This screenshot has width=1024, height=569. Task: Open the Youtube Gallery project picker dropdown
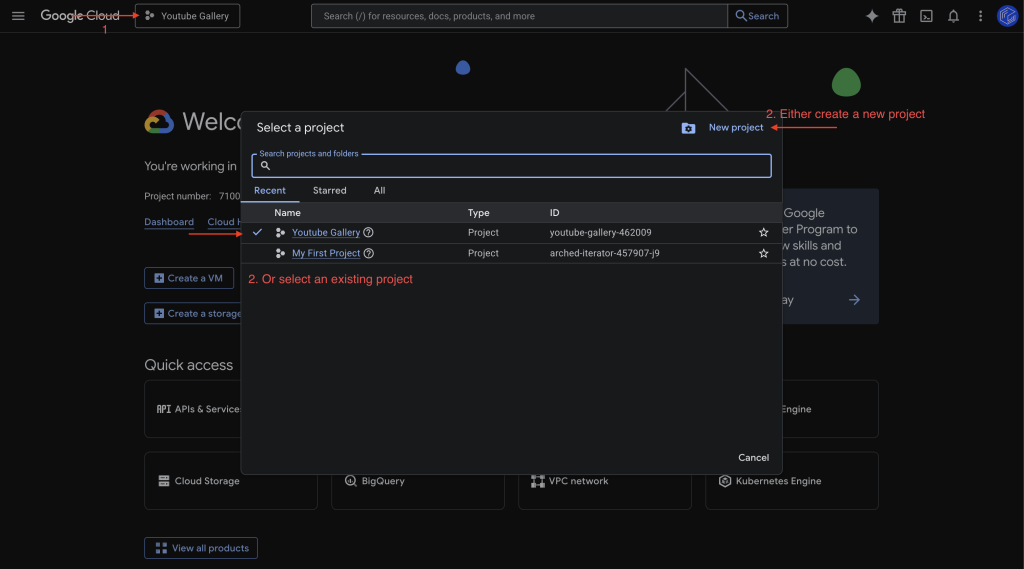coord(187,16)
